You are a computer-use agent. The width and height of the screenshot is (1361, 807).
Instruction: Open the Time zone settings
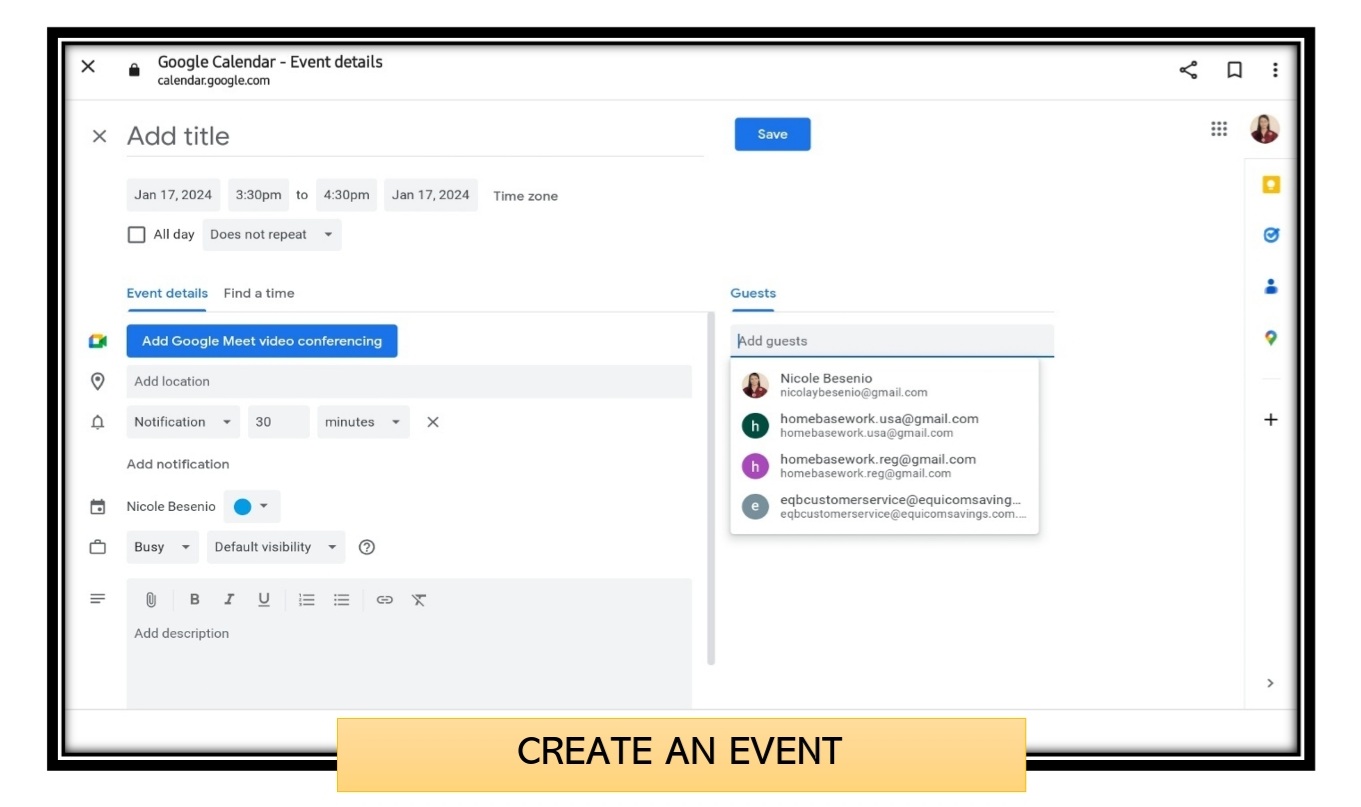pos(526,196)
